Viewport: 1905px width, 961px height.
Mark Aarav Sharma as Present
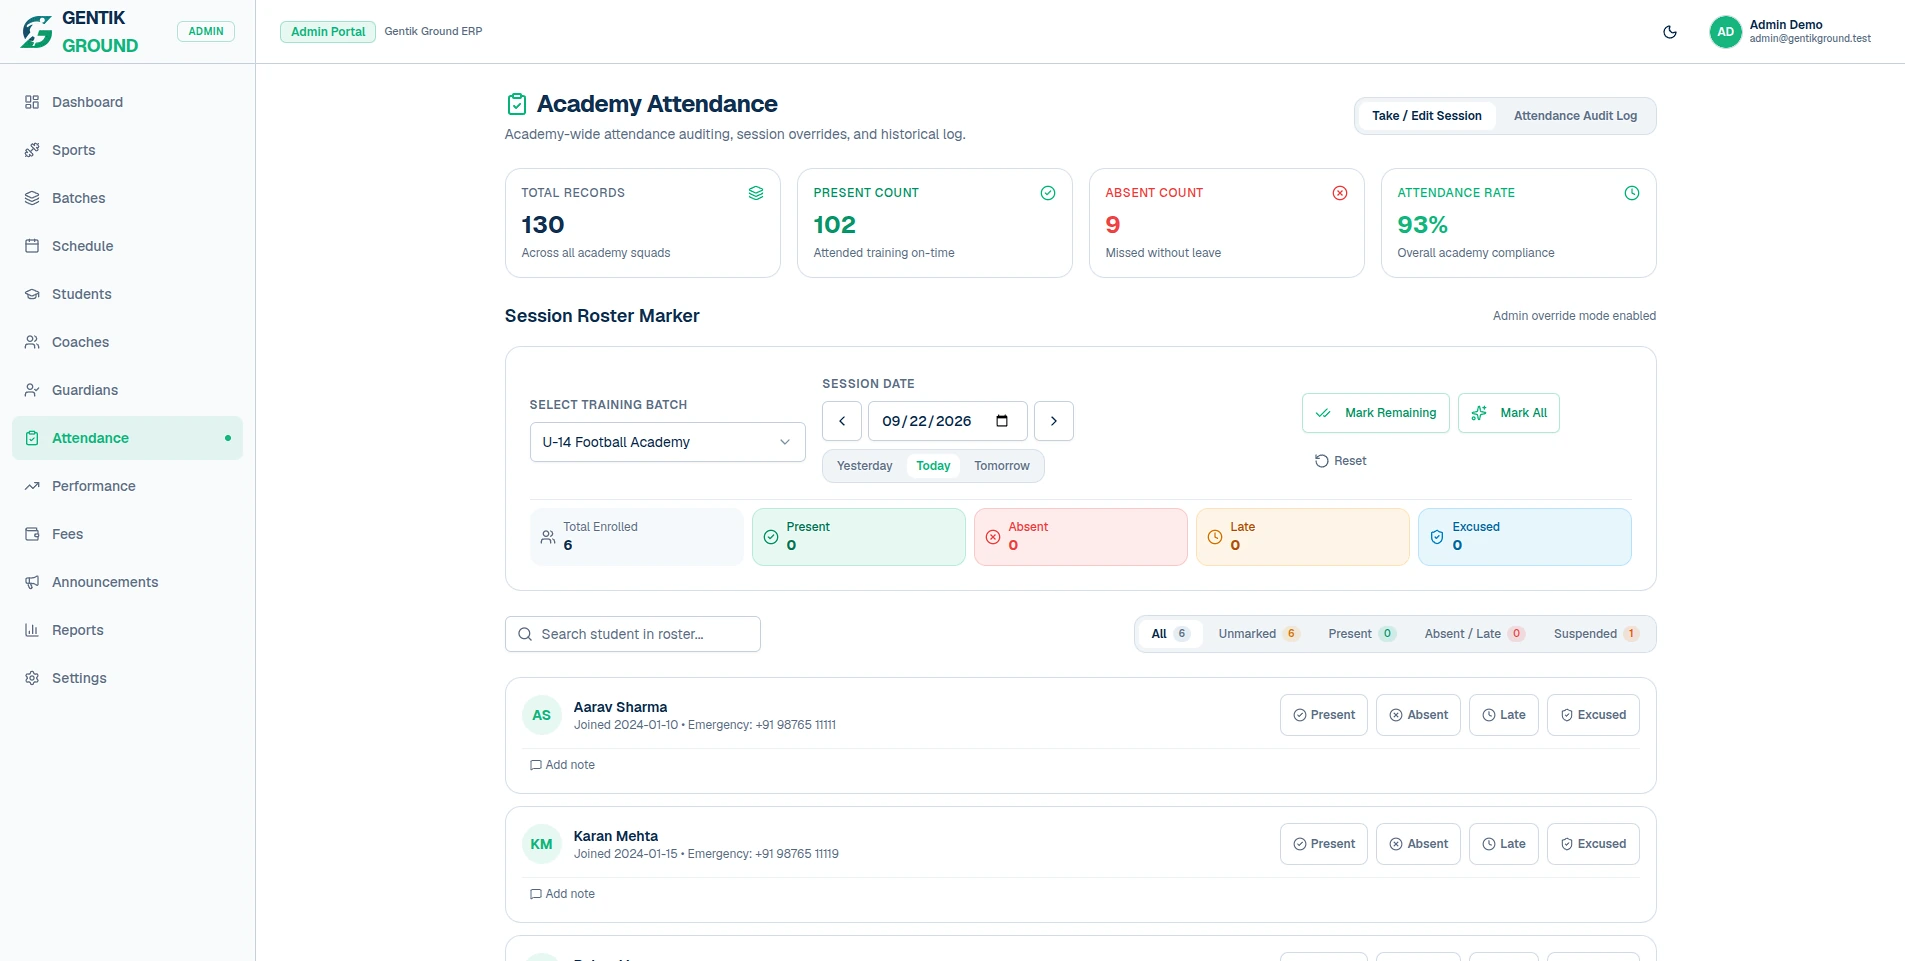1324,715
